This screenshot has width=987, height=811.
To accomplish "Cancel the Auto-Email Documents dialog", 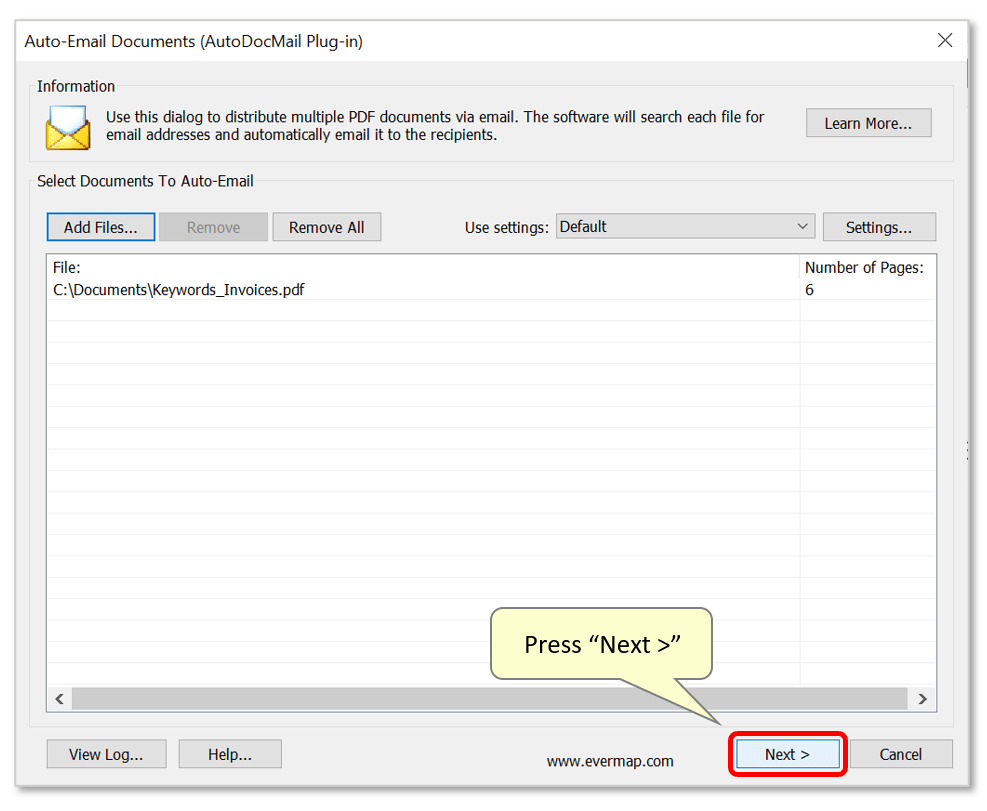I will tap(900, 754).
